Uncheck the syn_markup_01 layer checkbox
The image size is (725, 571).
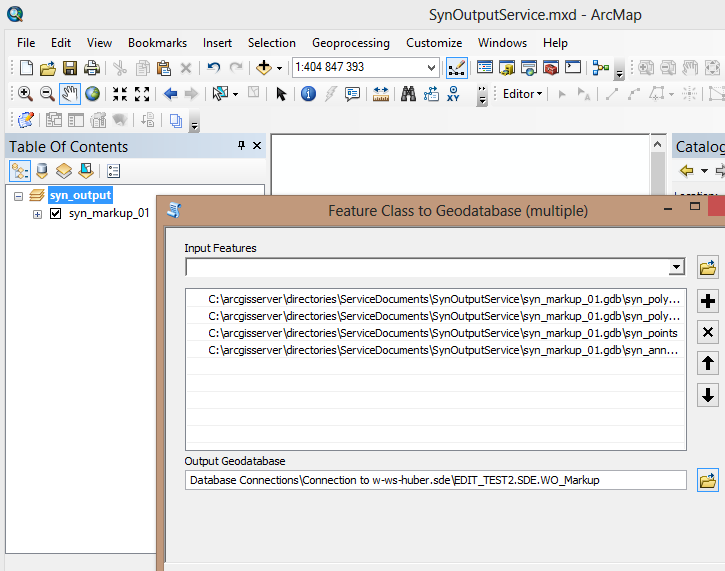pyautogui.click(x=55, y=214)
